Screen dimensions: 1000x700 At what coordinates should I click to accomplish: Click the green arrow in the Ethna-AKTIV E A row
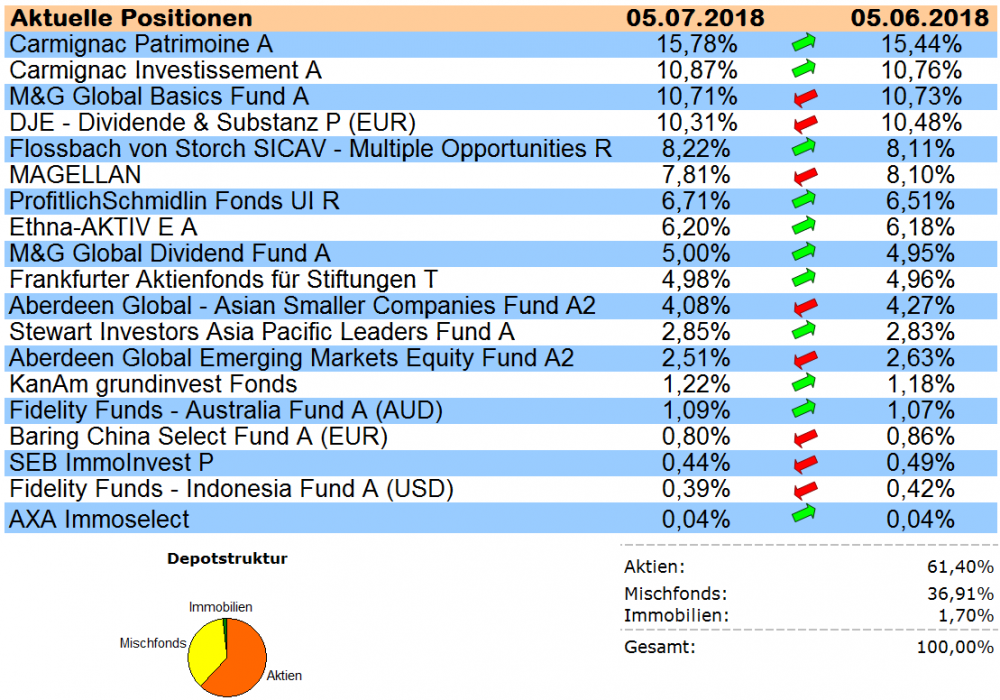tap(803, 227)
